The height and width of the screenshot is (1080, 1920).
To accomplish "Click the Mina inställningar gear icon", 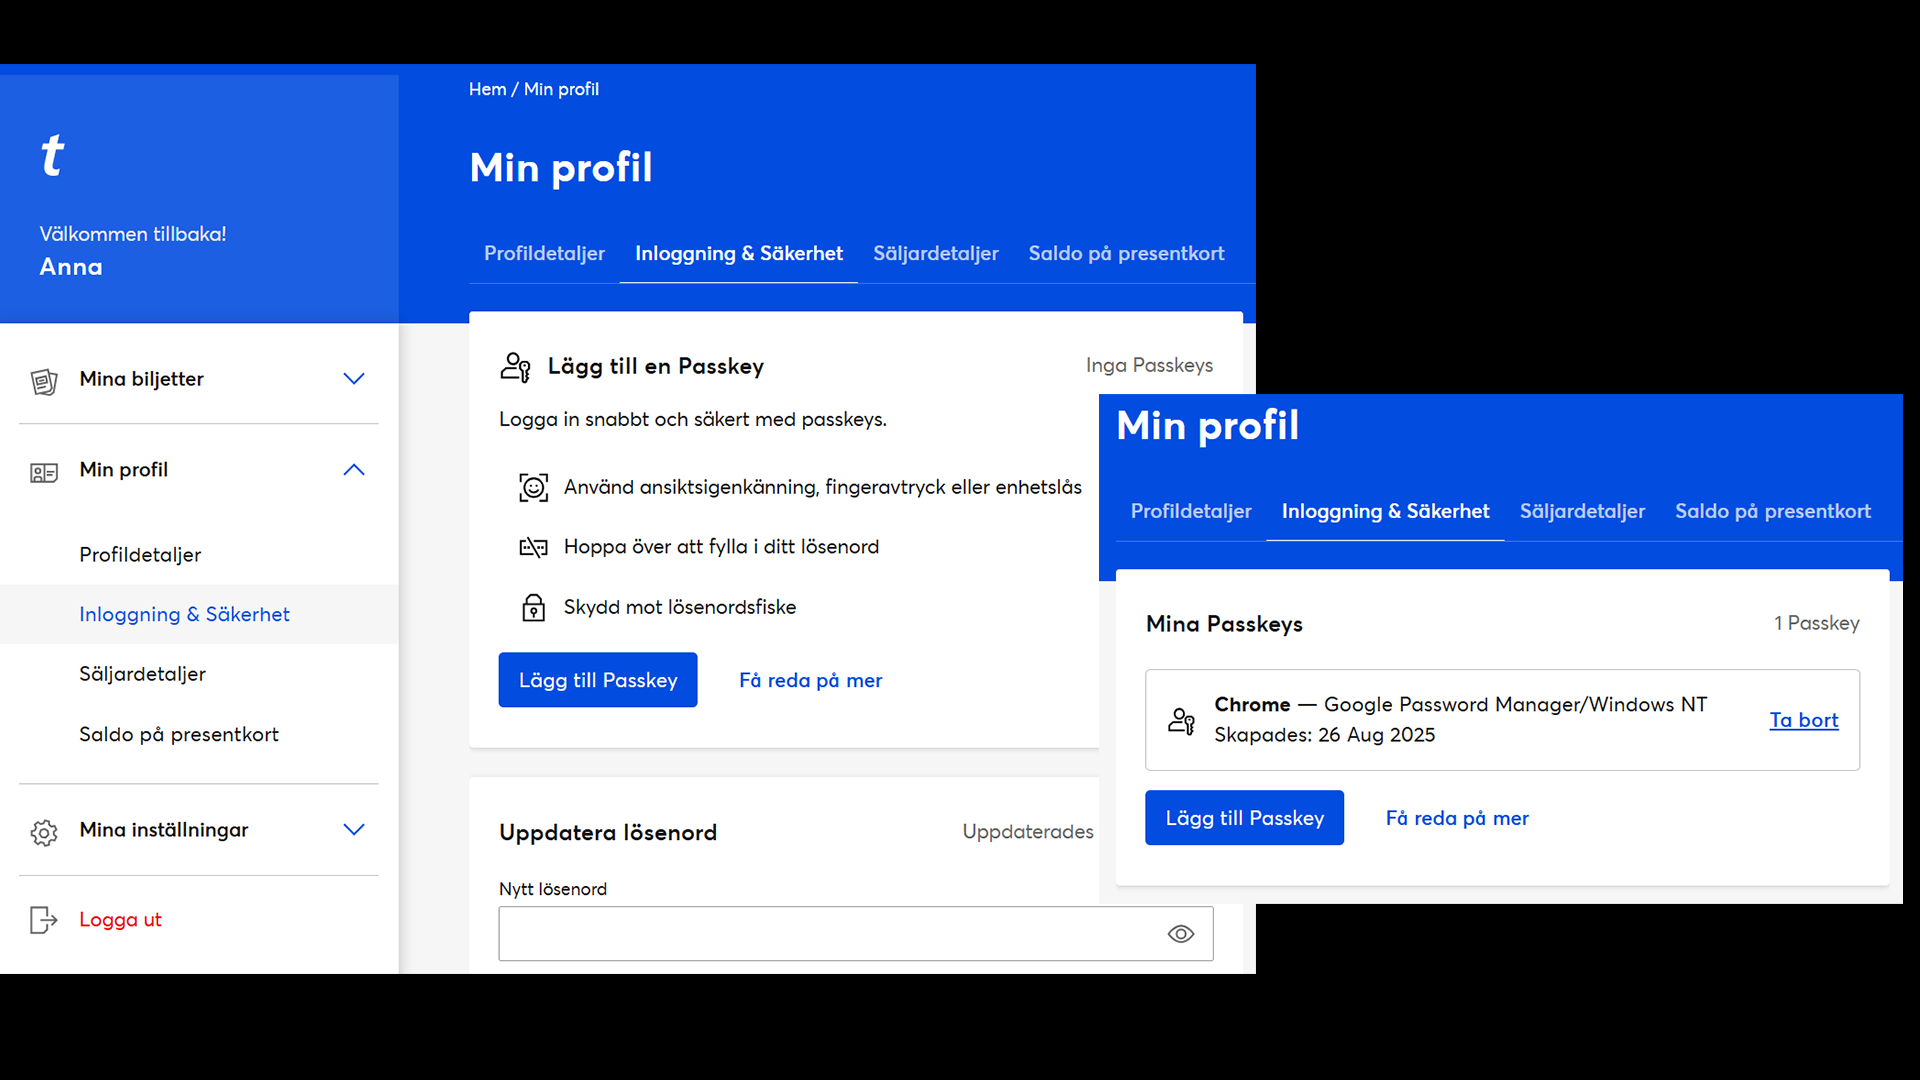I will 44,832.
